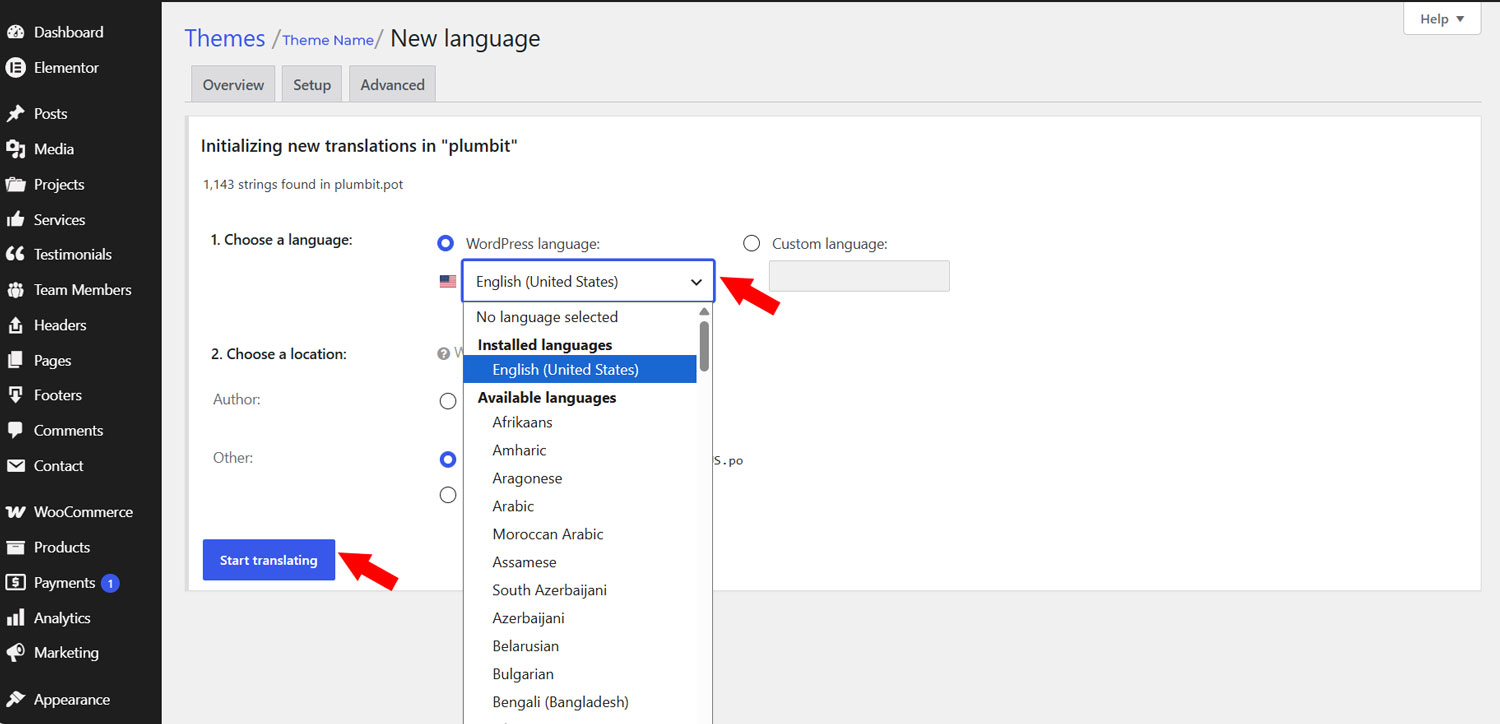Click the question mark help icon near location

tap(443, 353)
